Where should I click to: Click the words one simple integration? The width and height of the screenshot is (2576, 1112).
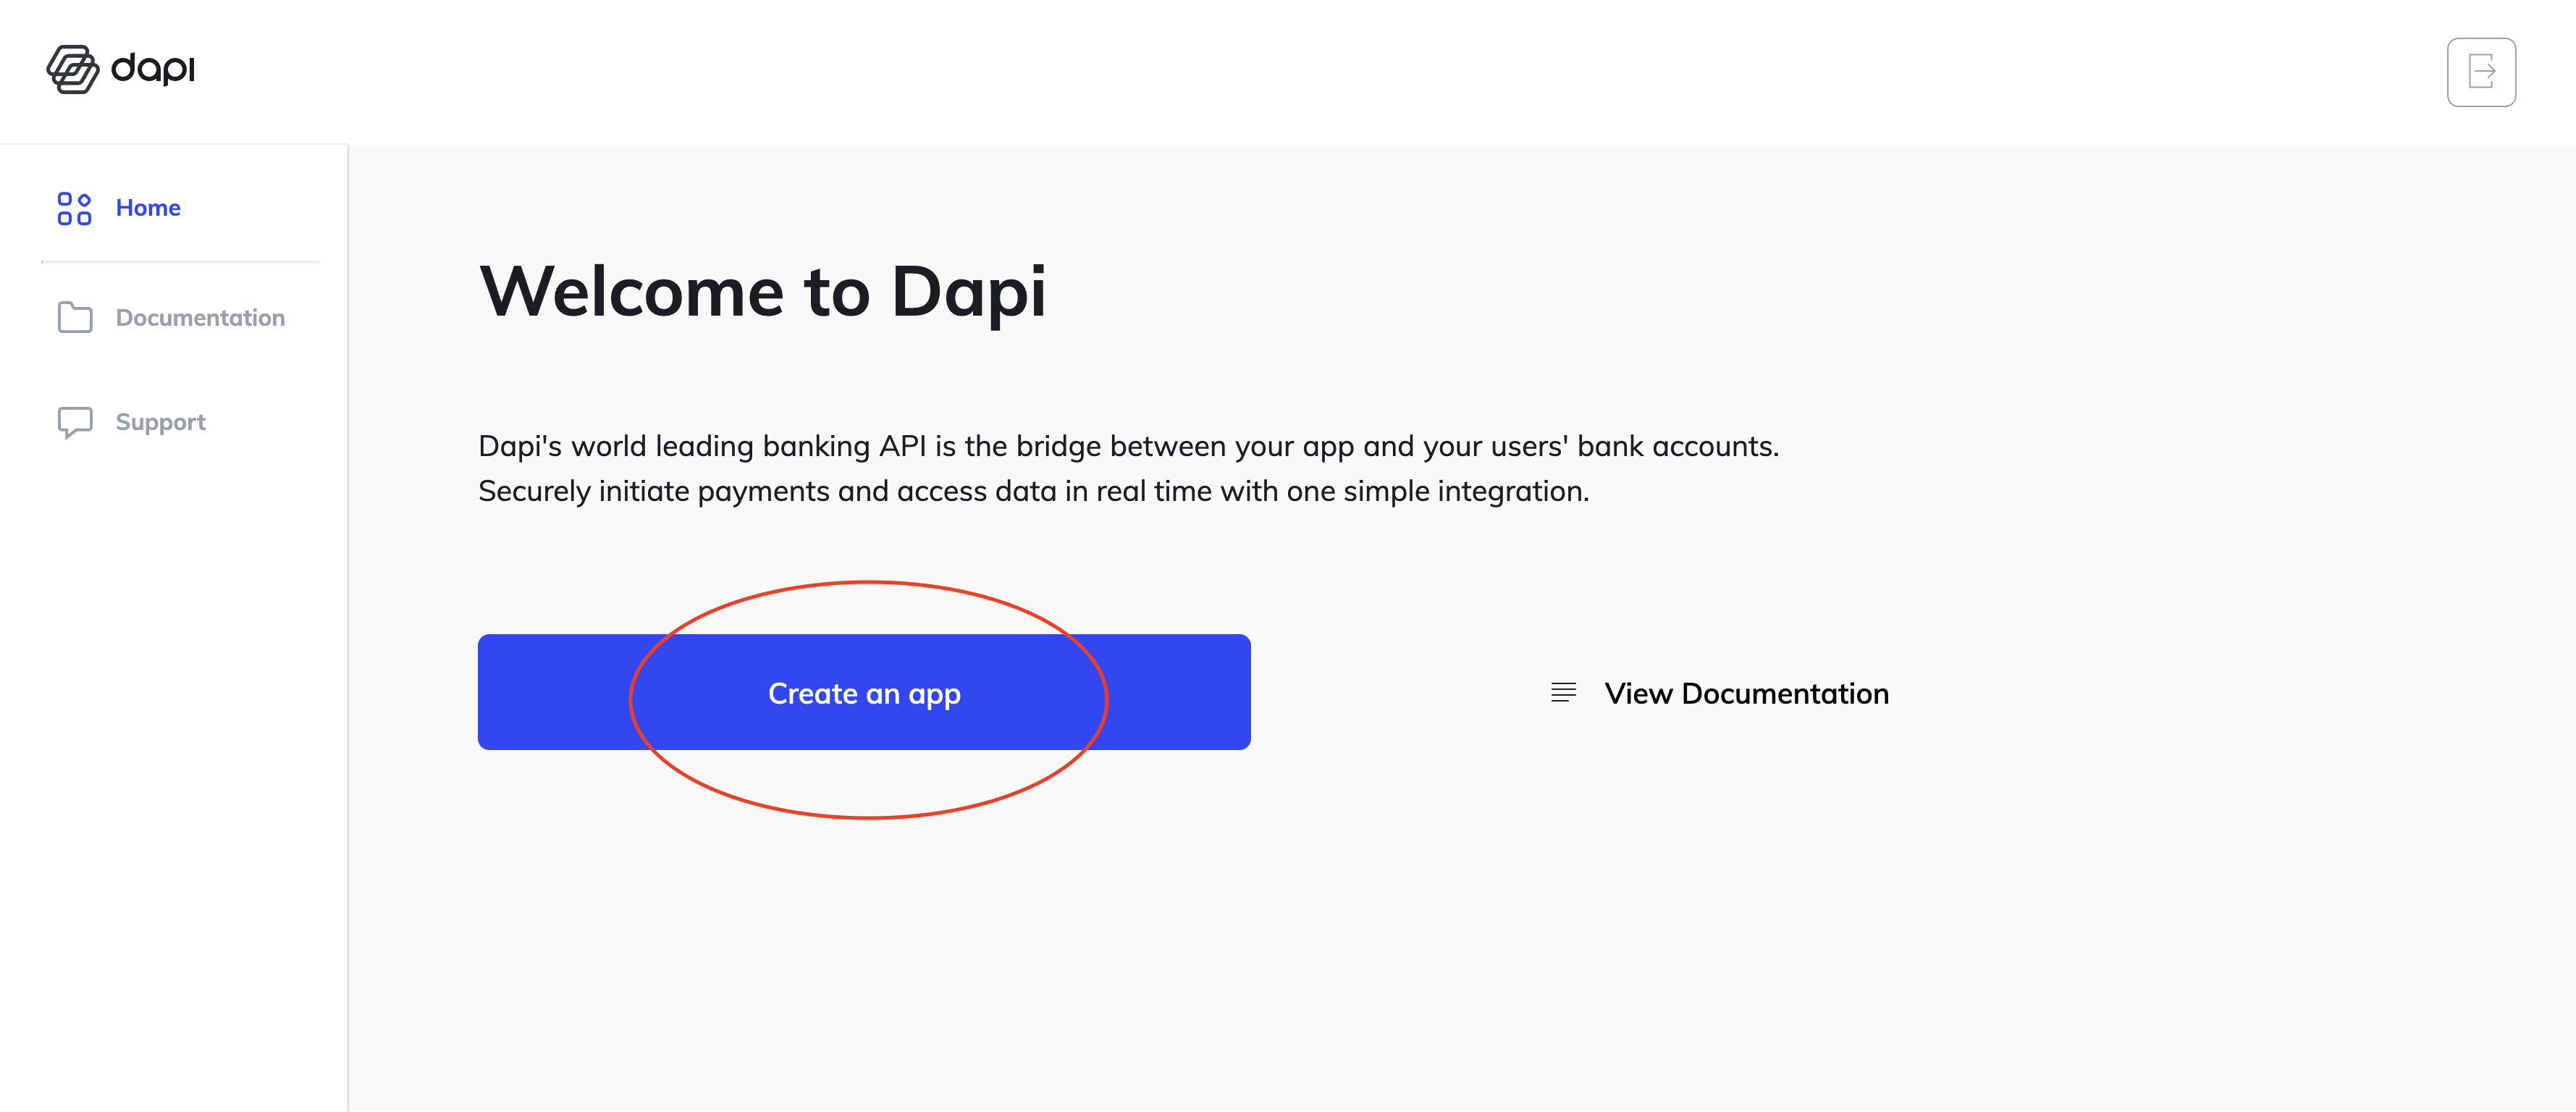(1437, 491)
